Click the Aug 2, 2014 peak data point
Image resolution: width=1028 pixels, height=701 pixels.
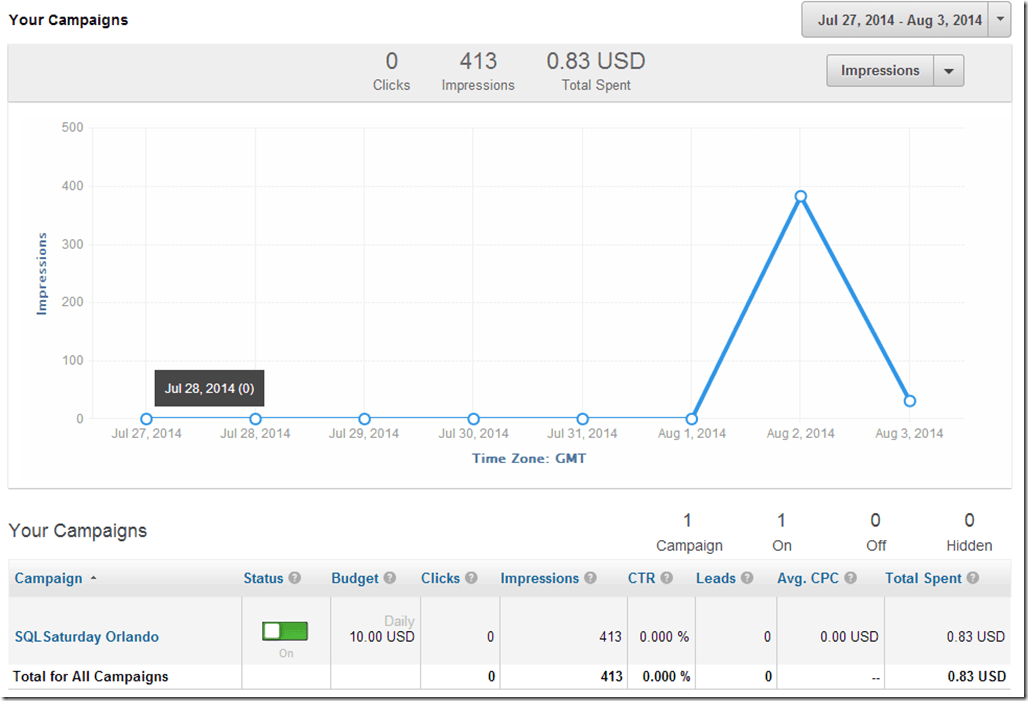click(800, 197)
